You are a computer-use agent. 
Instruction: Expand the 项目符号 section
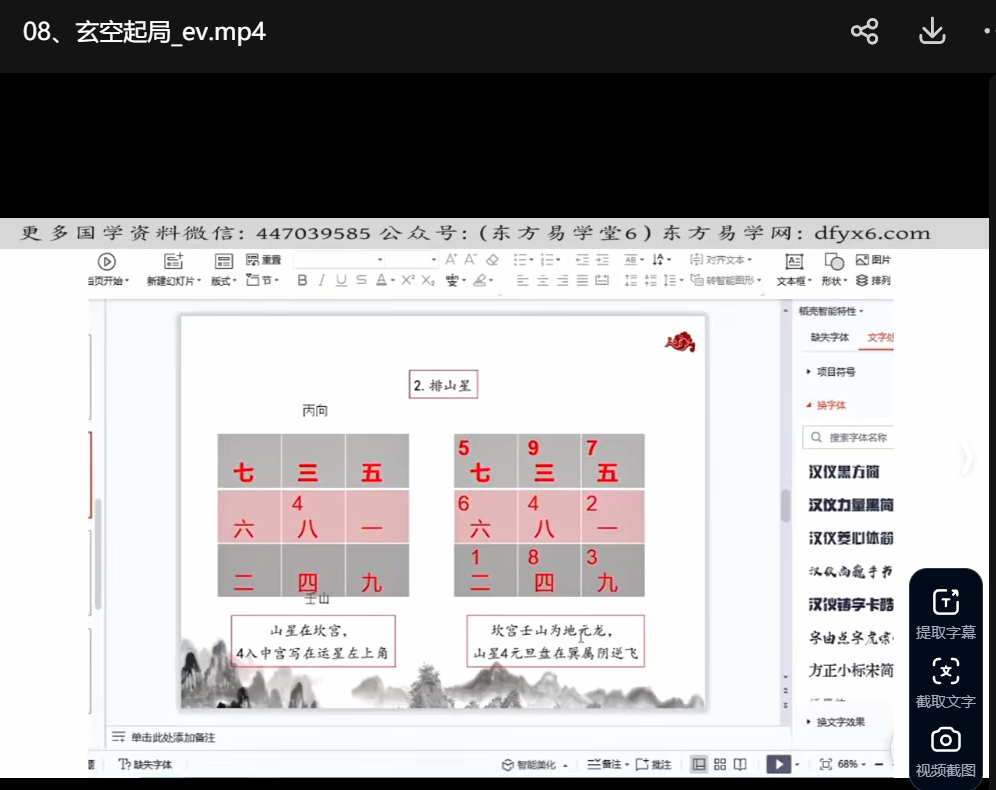(x=835, y=372)
